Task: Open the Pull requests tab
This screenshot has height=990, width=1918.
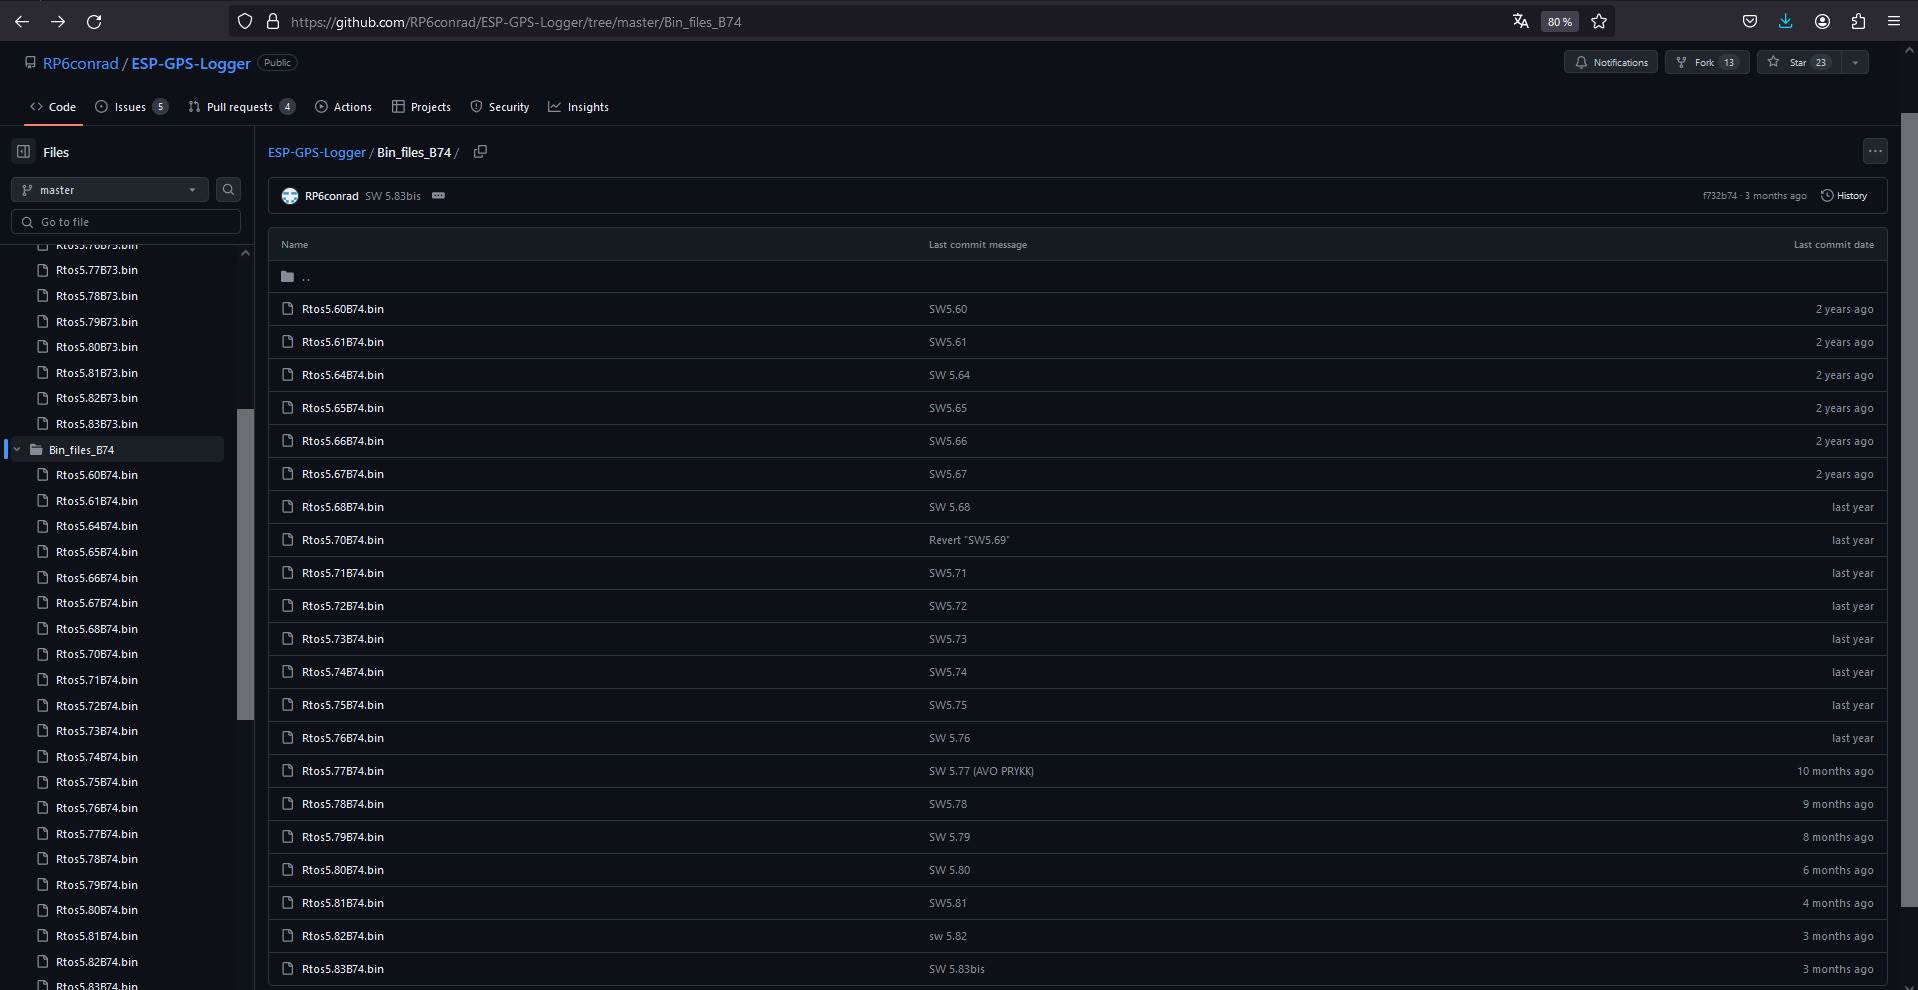Action: (240, 107)
